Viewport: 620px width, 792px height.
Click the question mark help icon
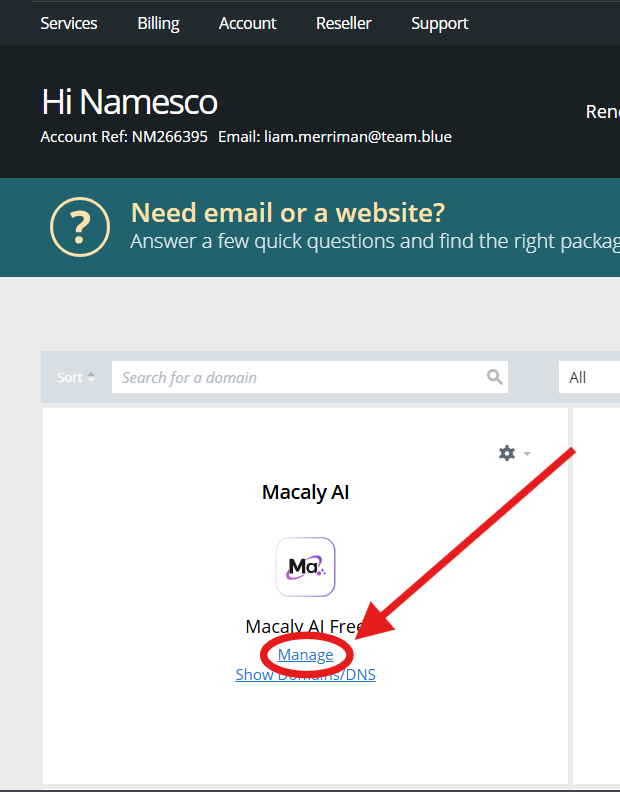click(x=80, y=227)
